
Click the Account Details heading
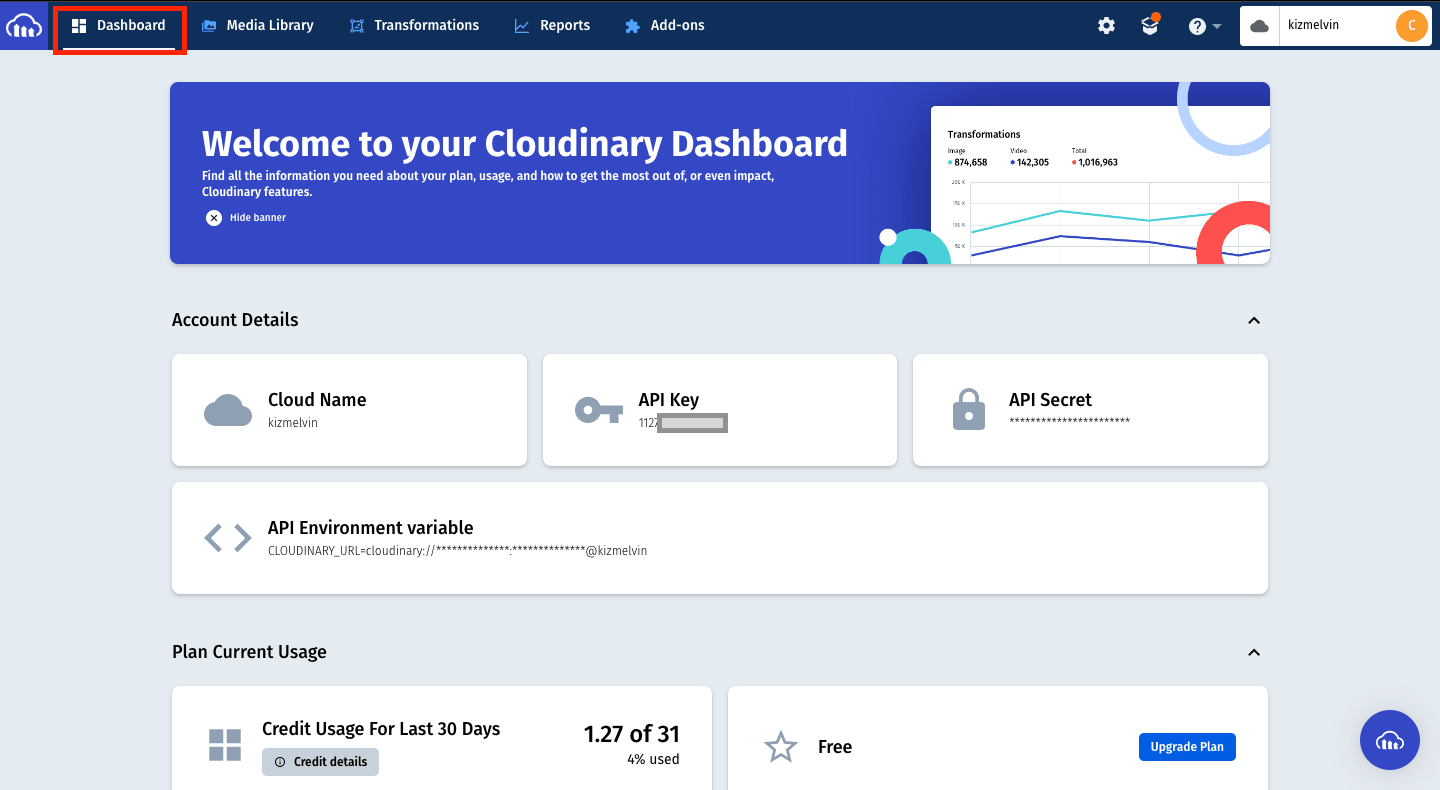[235, 320]
